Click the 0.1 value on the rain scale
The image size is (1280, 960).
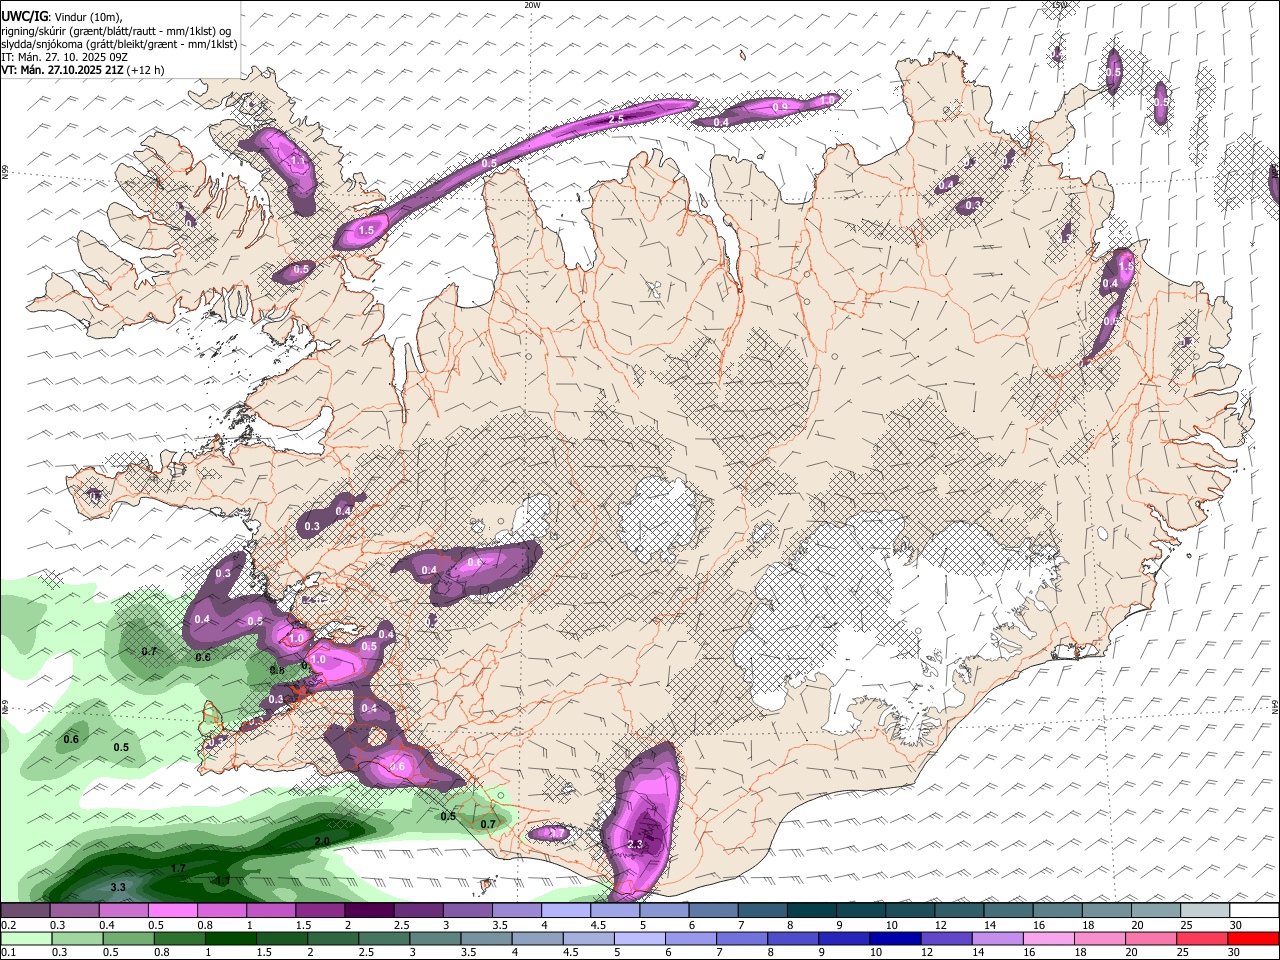coord(8,952)
